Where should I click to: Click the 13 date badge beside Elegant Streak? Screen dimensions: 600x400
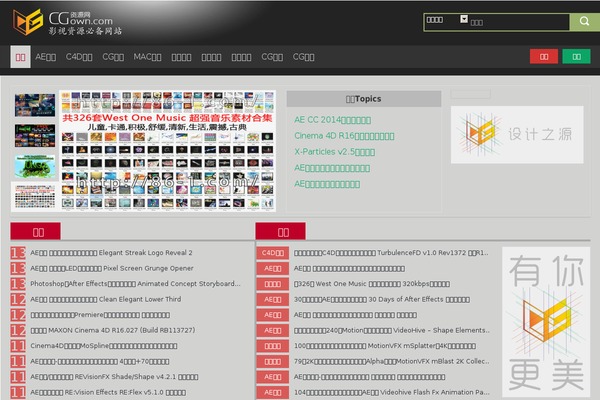click(18, 253)
